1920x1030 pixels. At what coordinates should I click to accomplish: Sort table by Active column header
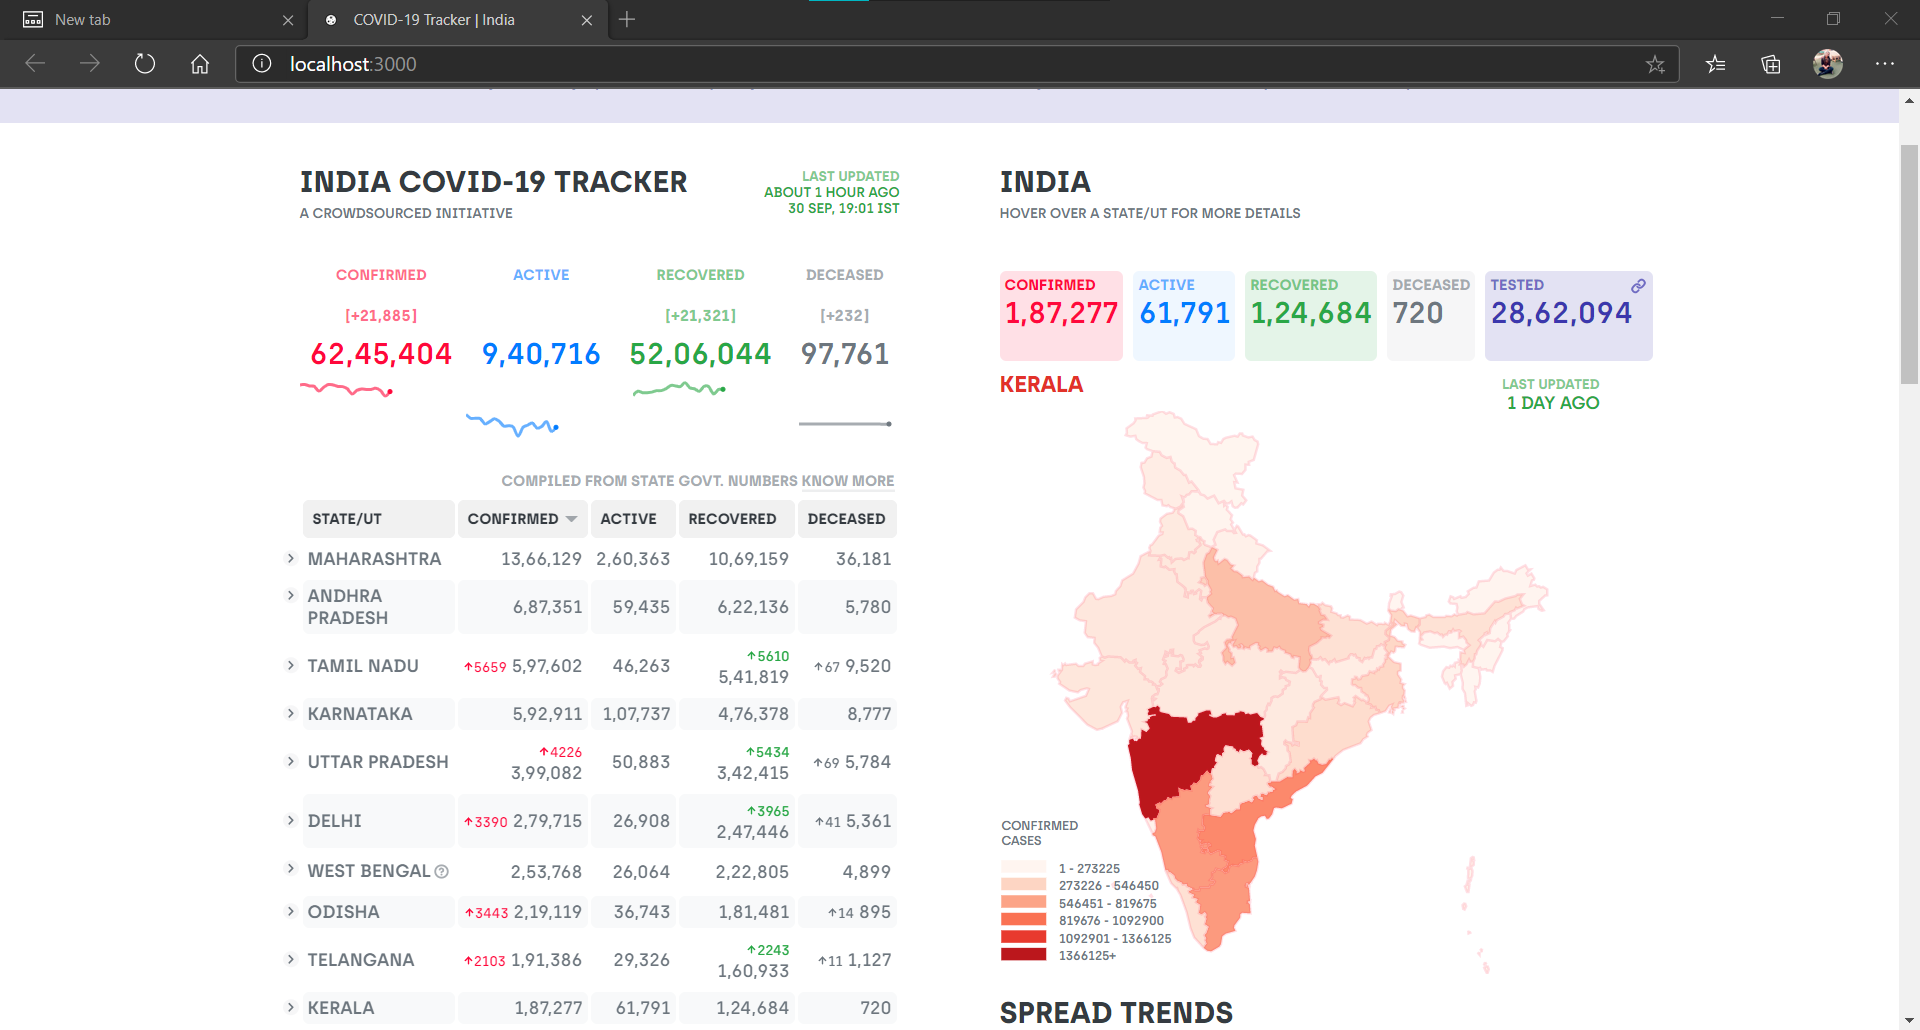click(633, 519)
